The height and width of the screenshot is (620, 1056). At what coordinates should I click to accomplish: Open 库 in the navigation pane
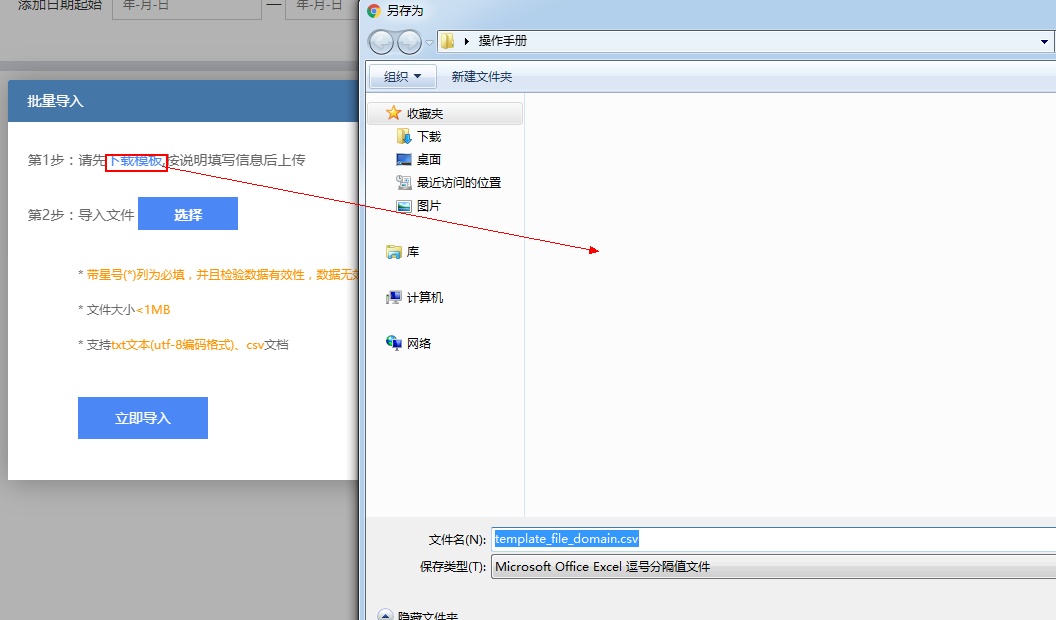[x=412, y=252]
